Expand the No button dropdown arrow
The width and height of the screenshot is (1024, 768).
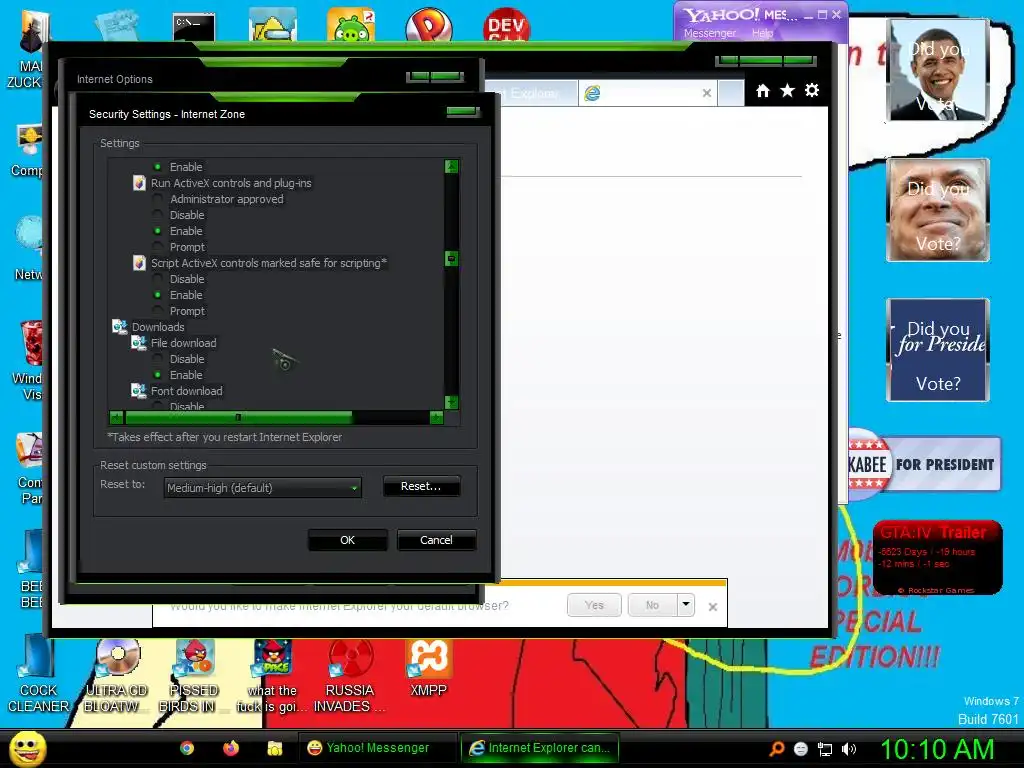(x=686, y=605)
